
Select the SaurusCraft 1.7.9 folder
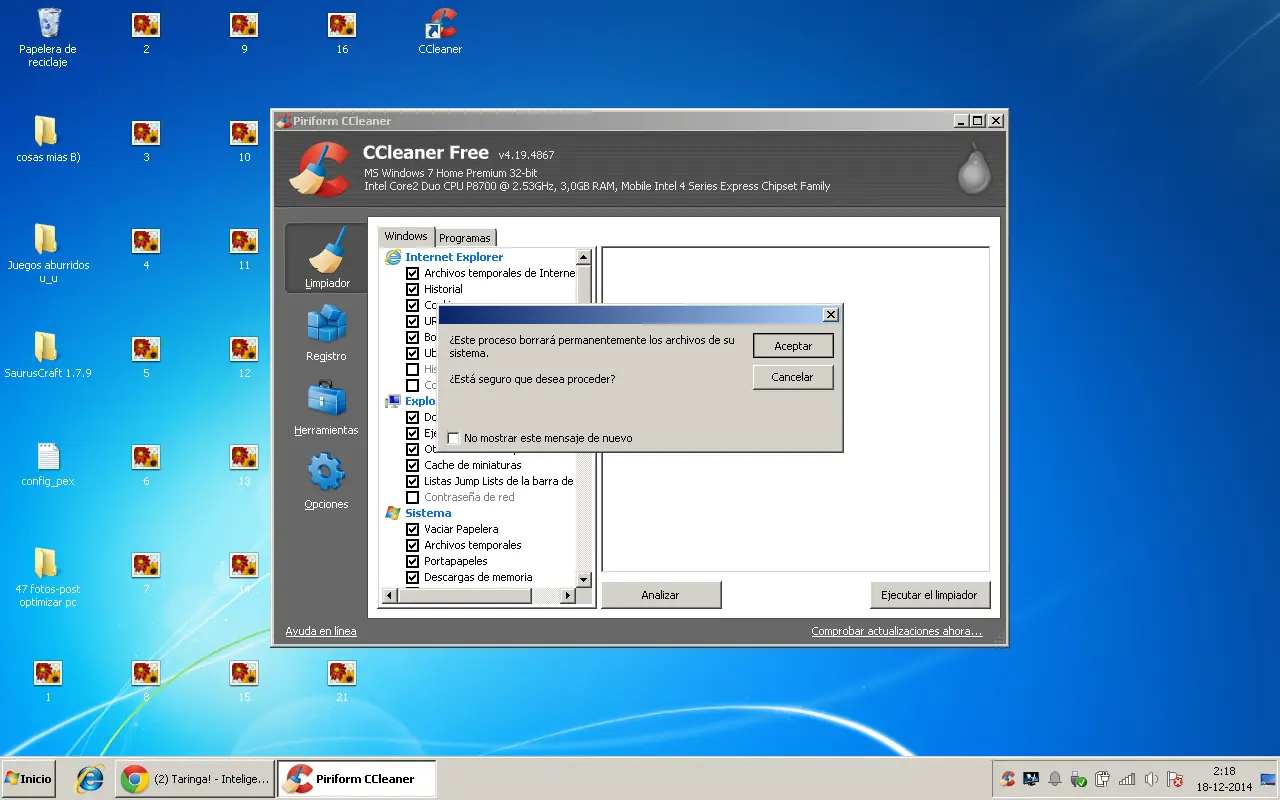[48, 355]
